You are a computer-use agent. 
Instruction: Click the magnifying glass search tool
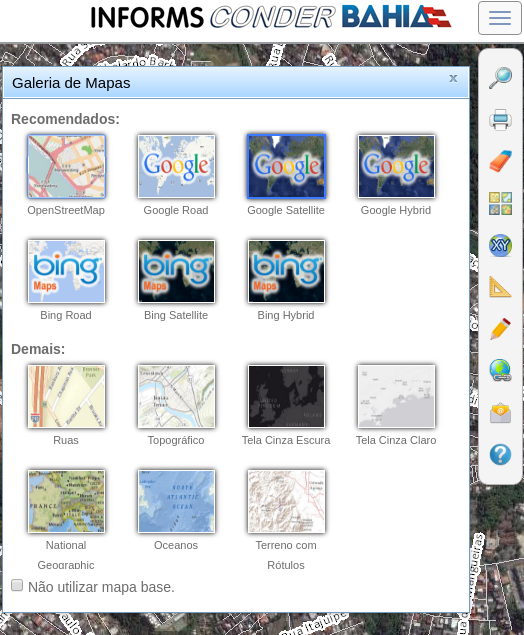500,78
